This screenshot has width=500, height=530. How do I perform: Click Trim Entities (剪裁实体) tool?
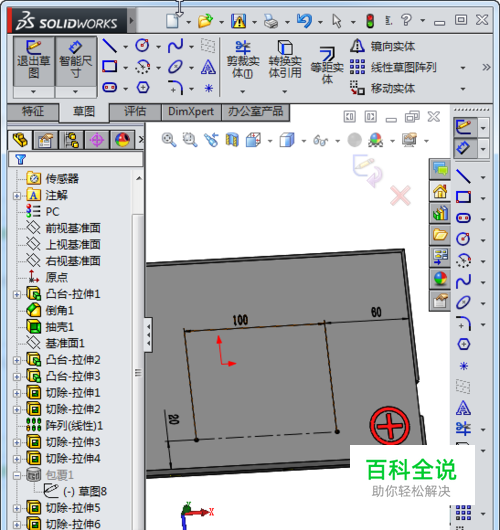tap(242, 59)
